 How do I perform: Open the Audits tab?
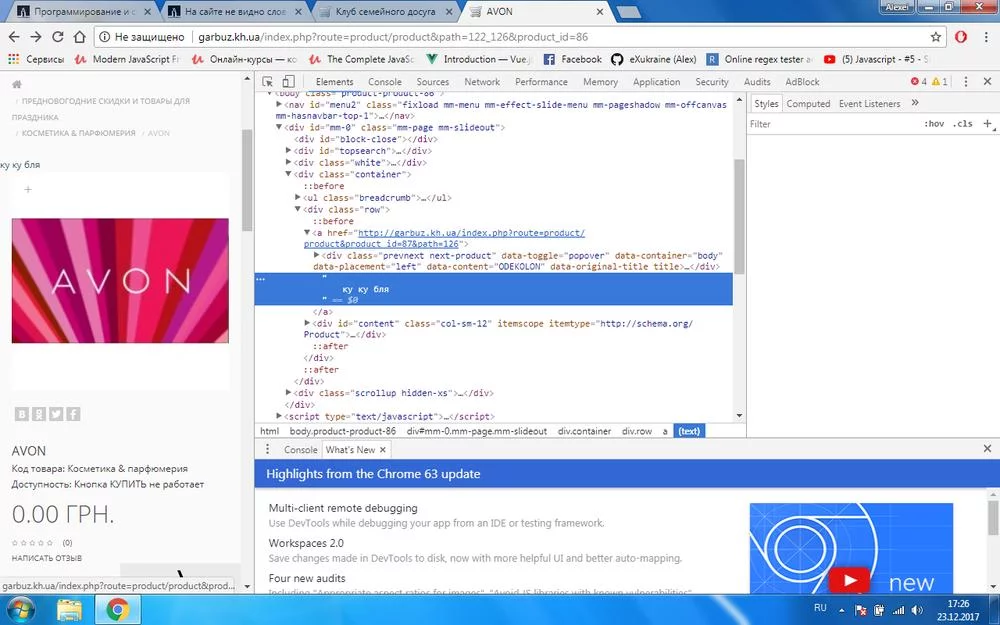point(757,82)
